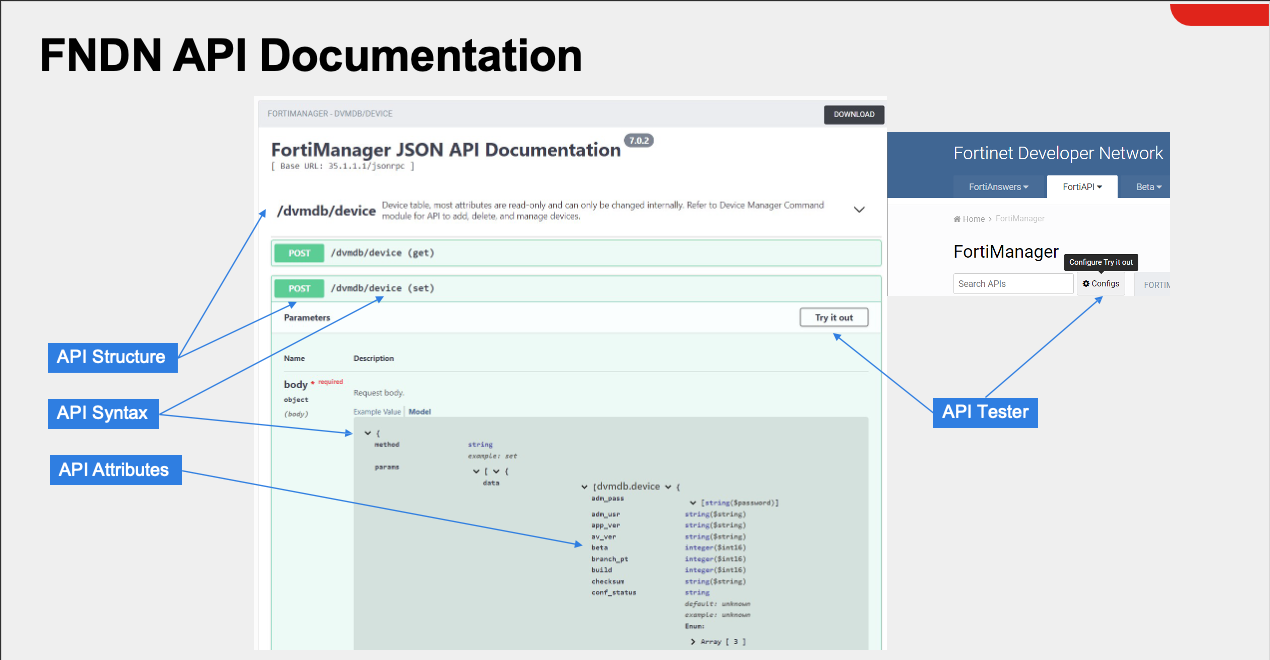Switch to the Example Value tab
1270x660 pixels.
[x=377, y=412]
